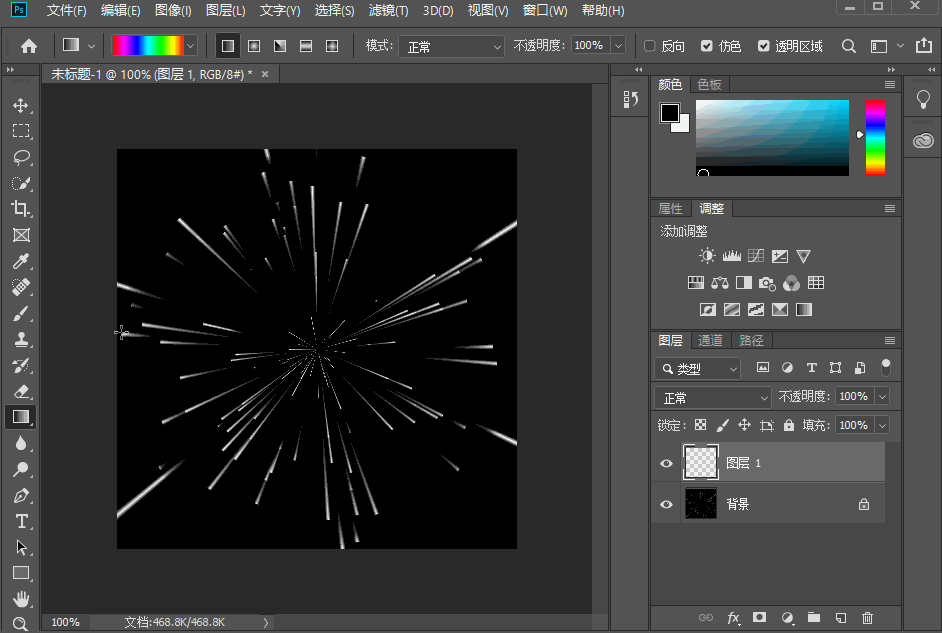Screen dimensions: 942x633
Task: Open the 滤镜(T) menu
Action: 388,11
